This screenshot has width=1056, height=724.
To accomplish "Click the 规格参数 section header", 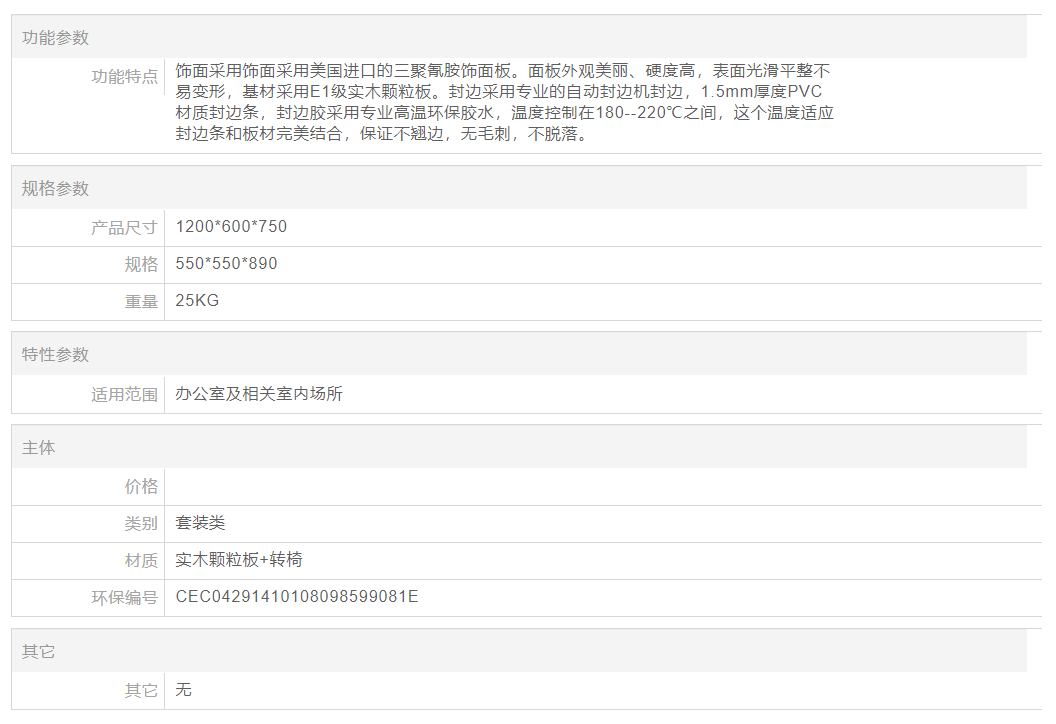I will (56, 189).
